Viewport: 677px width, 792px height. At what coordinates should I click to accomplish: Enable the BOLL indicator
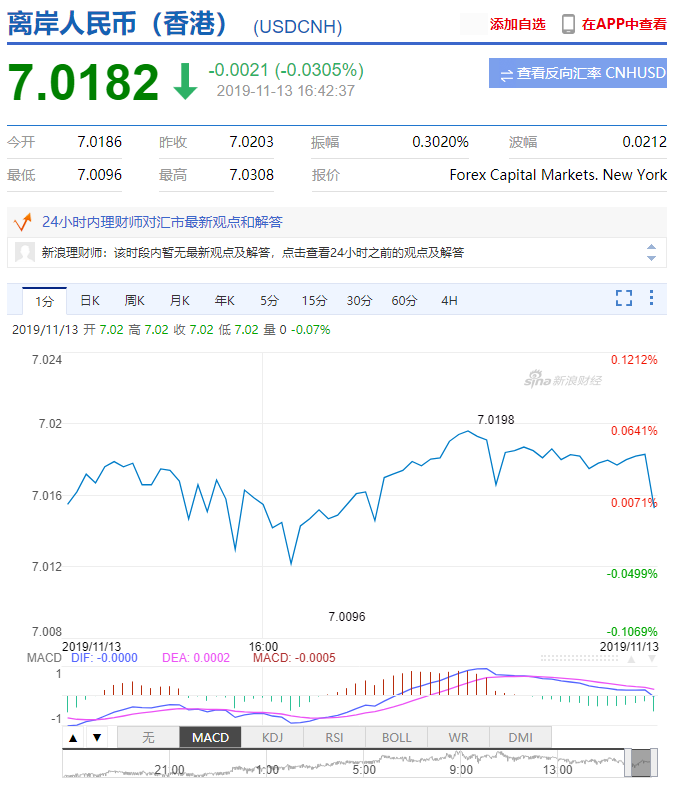click(396, 738)
